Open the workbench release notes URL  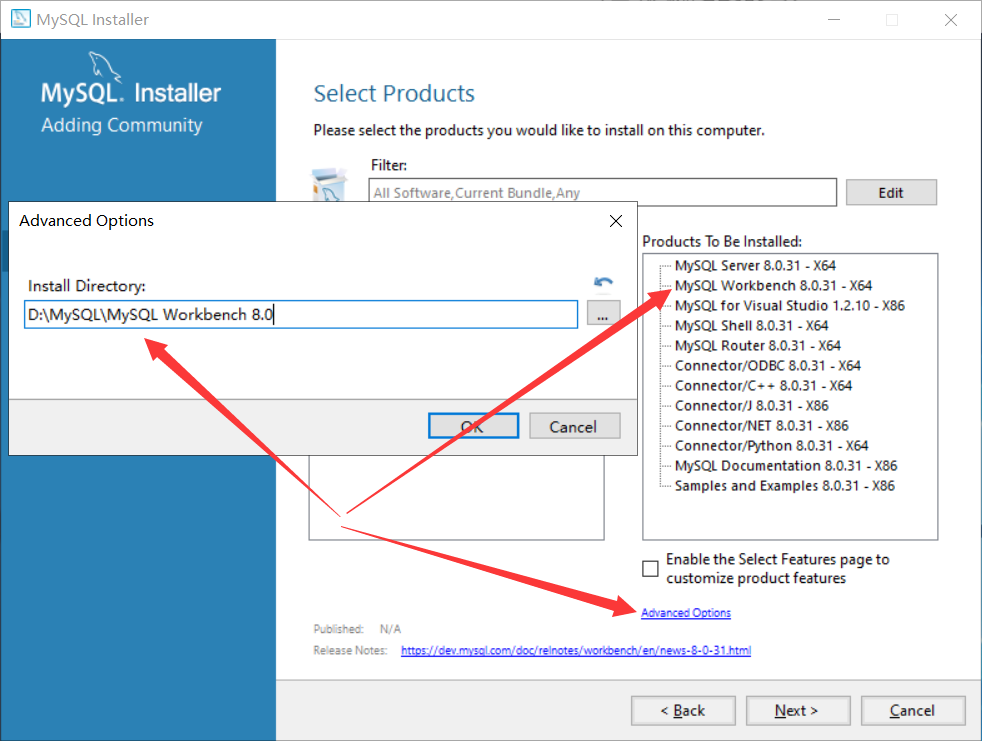[576, 650]
